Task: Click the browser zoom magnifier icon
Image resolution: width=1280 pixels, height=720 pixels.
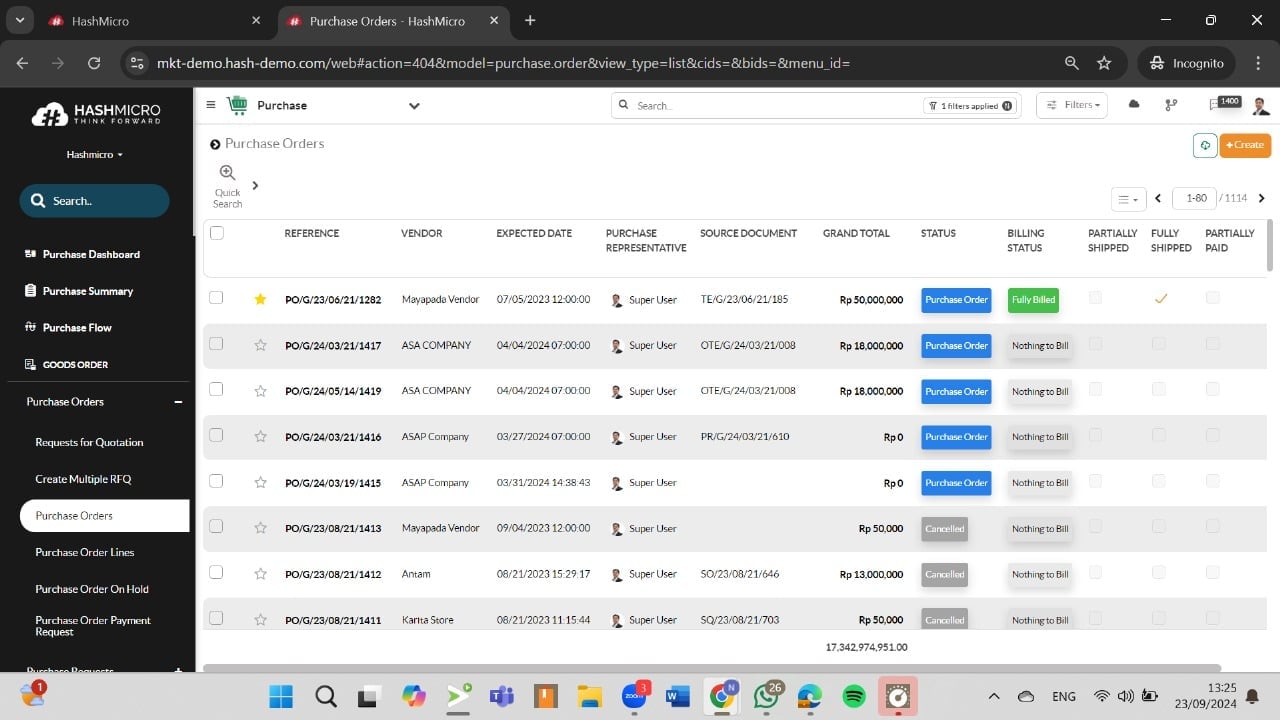Action: pyautogui.click(x=1072, y=63)
